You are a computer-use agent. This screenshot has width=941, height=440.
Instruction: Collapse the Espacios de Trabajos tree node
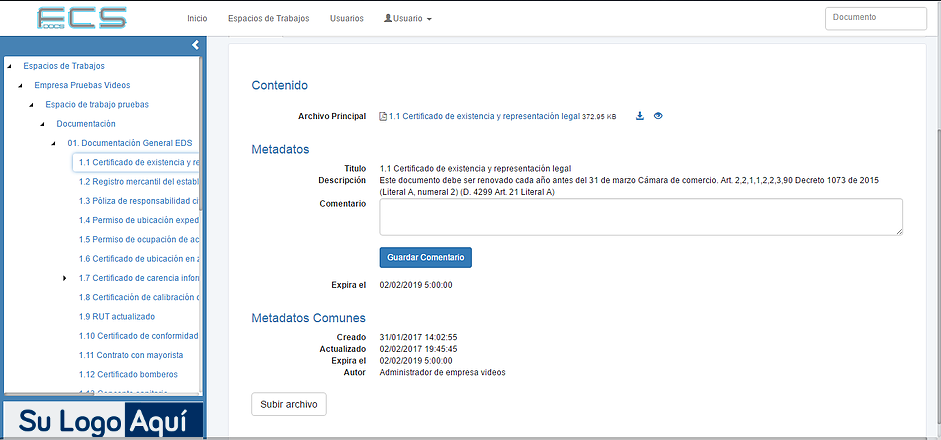9,67
